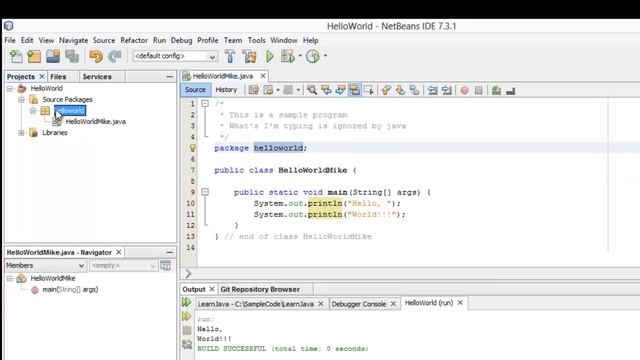Click the Shift Line Left icon
640x360 pixels.
(x=432, y=90)
